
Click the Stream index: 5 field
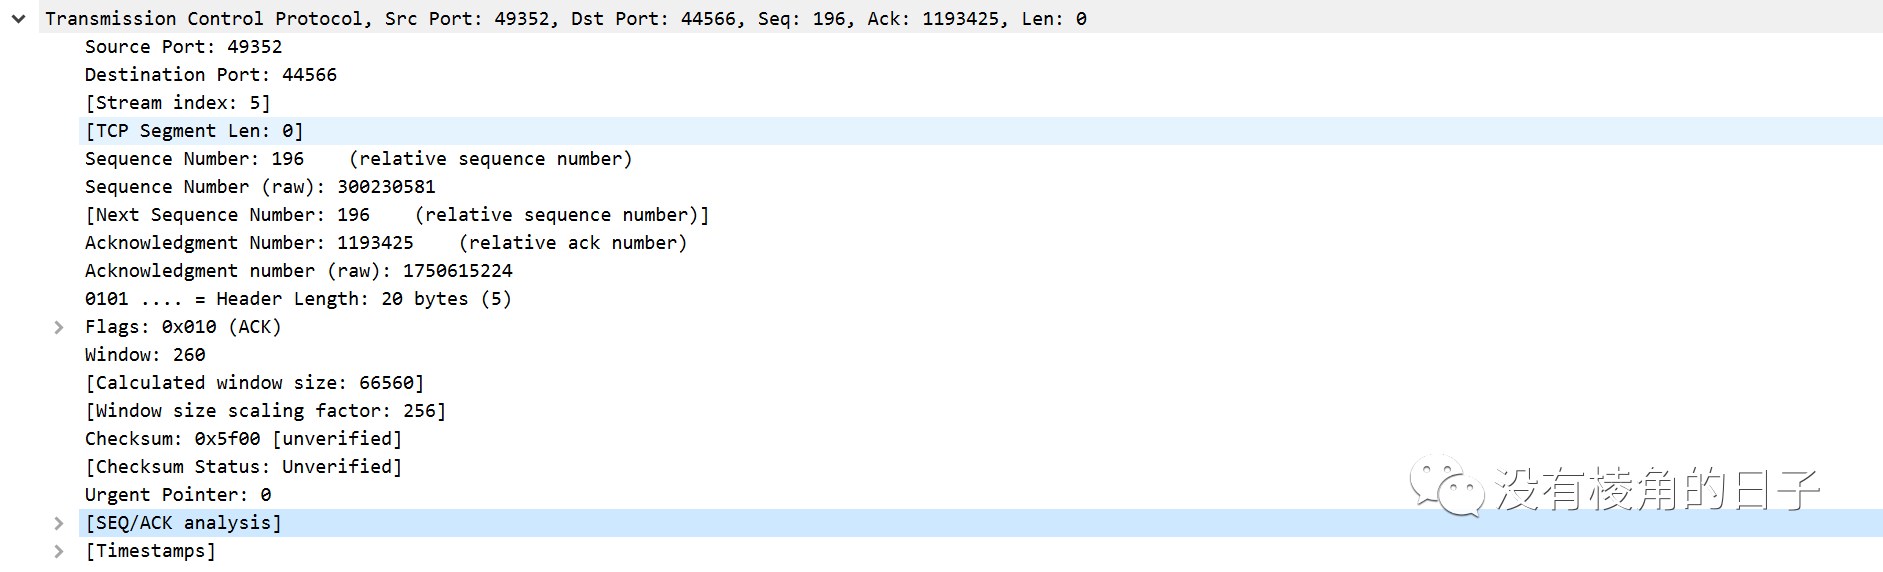click(x=177, y=103)
